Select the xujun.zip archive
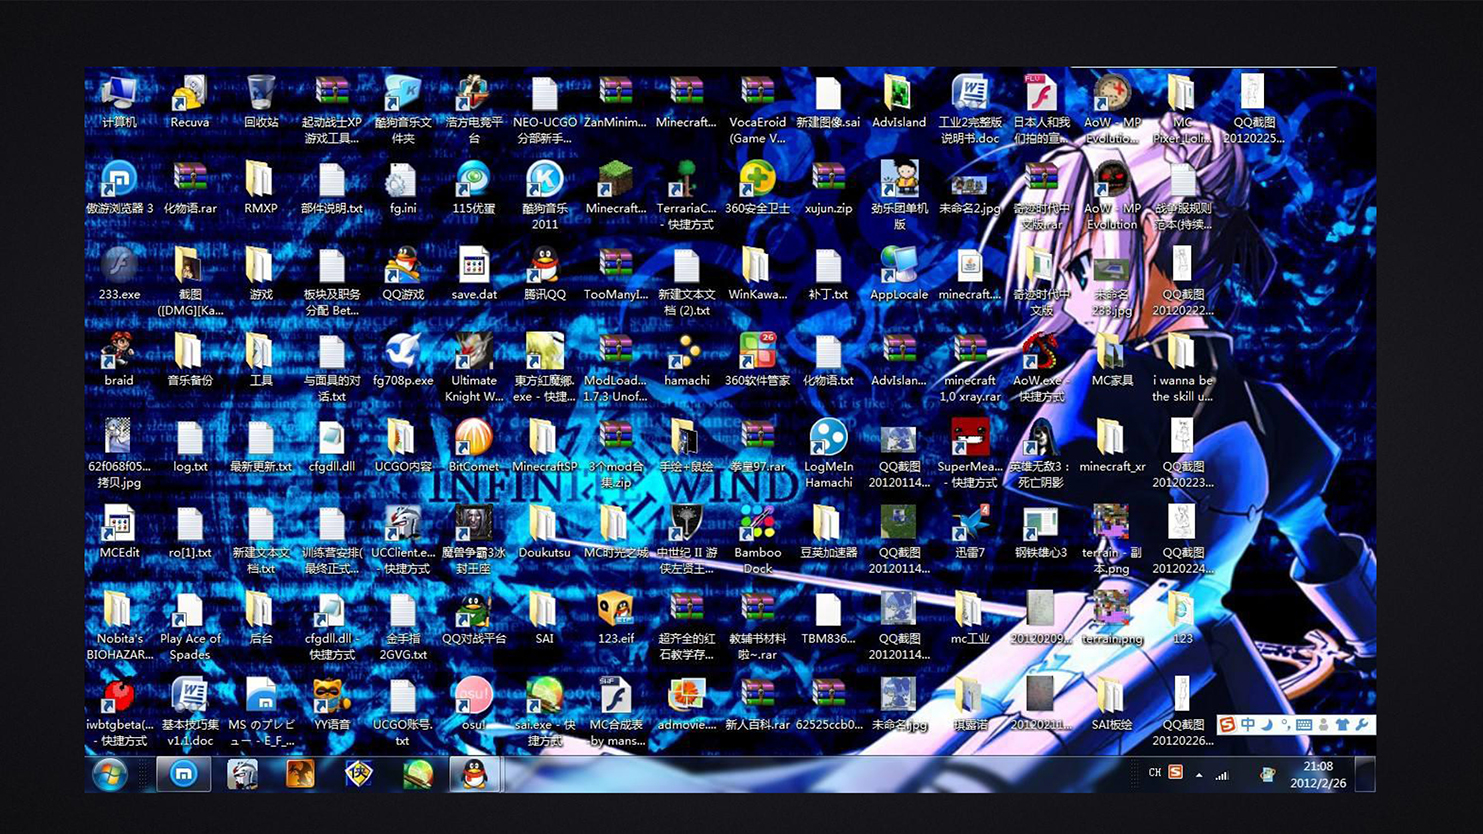The width and height of the screenshot is (1483, 834). [x=828, y=188]
